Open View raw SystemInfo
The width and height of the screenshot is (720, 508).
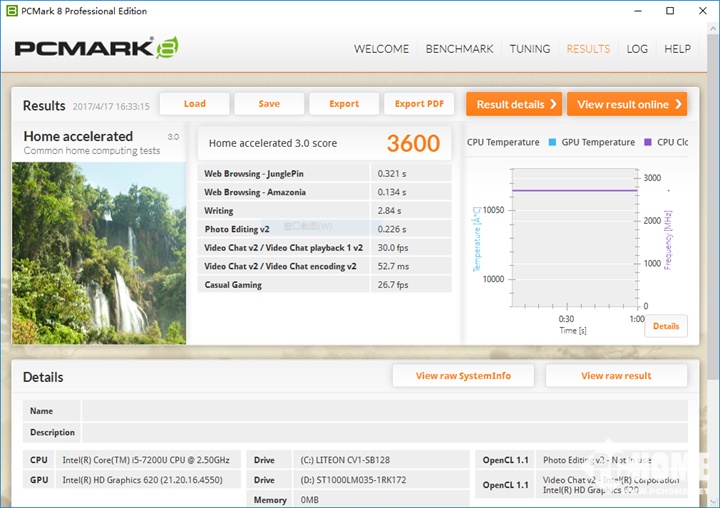click(x=463, y=376)
